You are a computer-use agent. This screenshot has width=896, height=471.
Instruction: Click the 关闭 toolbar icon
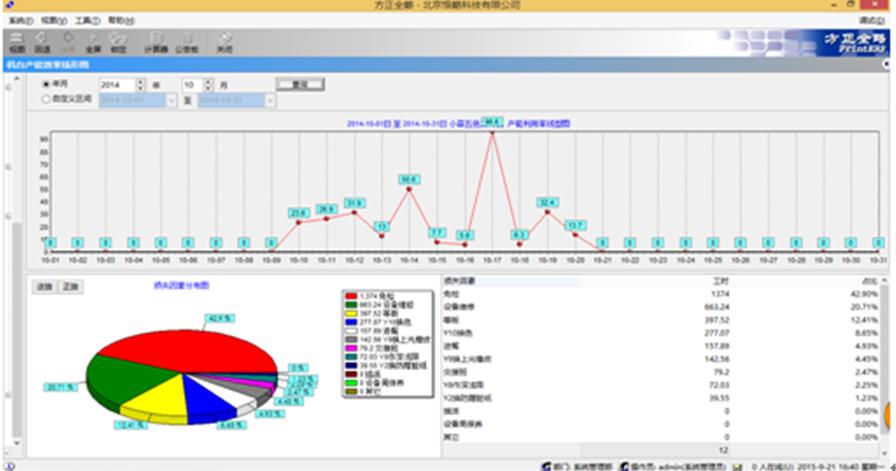click(225, 41)
